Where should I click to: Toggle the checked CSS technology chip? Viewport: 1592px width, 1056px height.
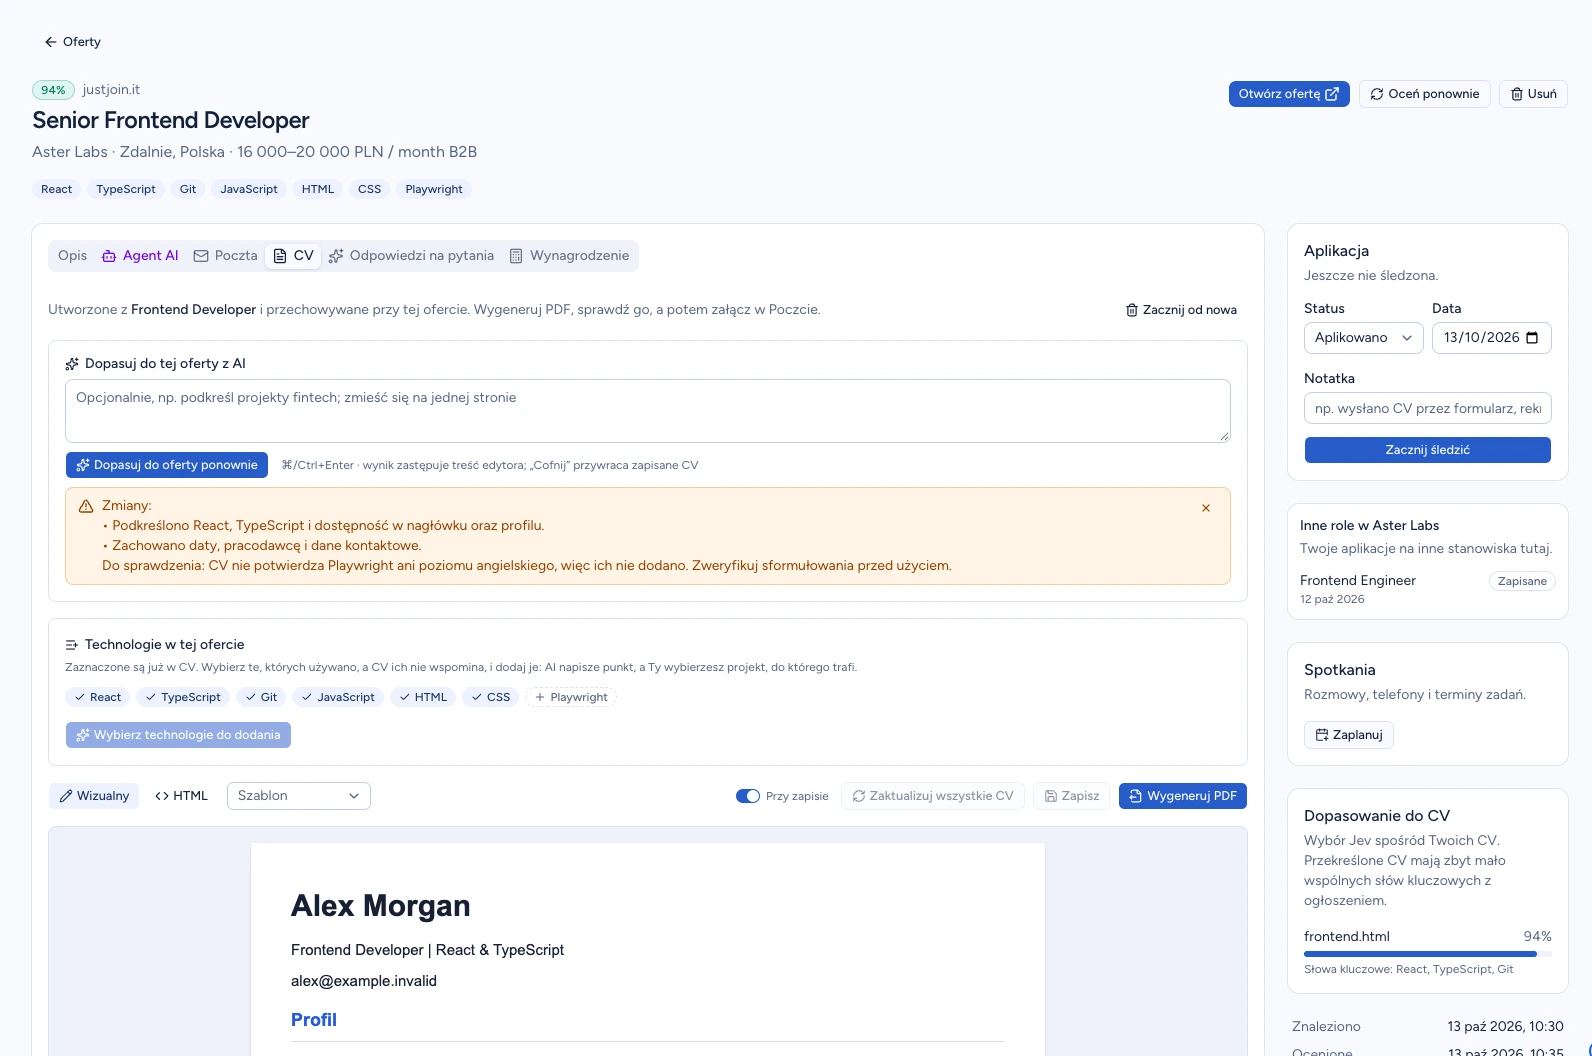(x=491, y=697)
